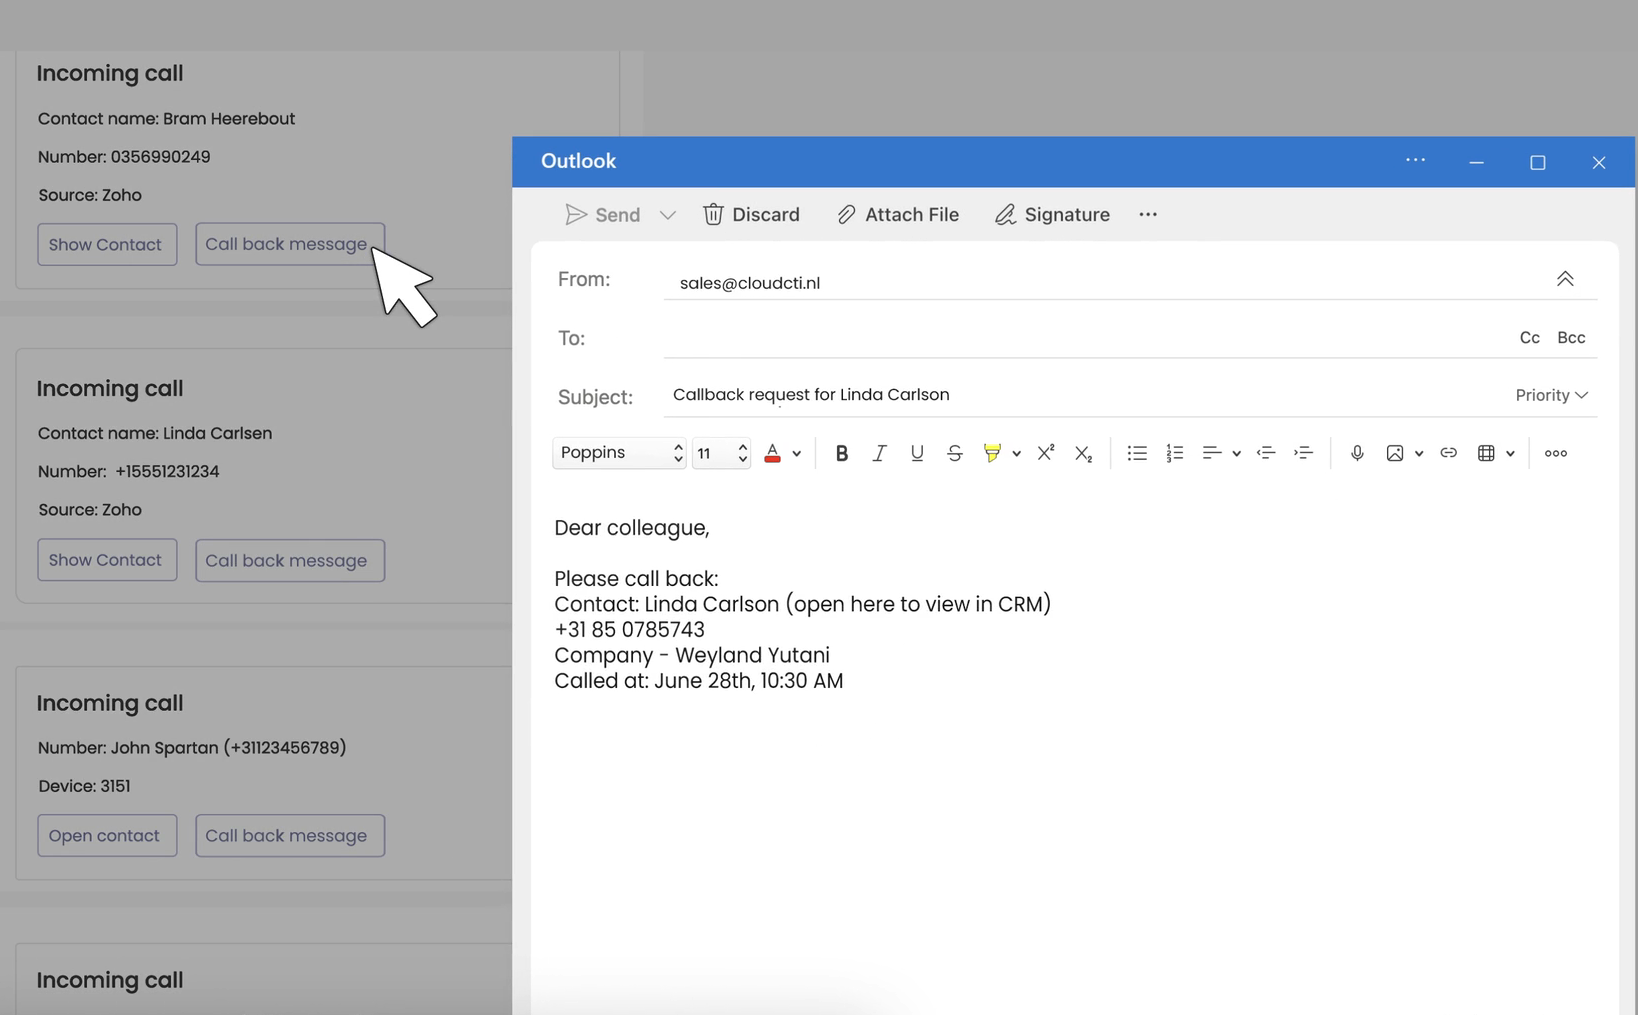Image resolution: width=1638 pixels, height=1015 pixels.
Task: Insert a bulleted list
Action: click(1136, 453)
